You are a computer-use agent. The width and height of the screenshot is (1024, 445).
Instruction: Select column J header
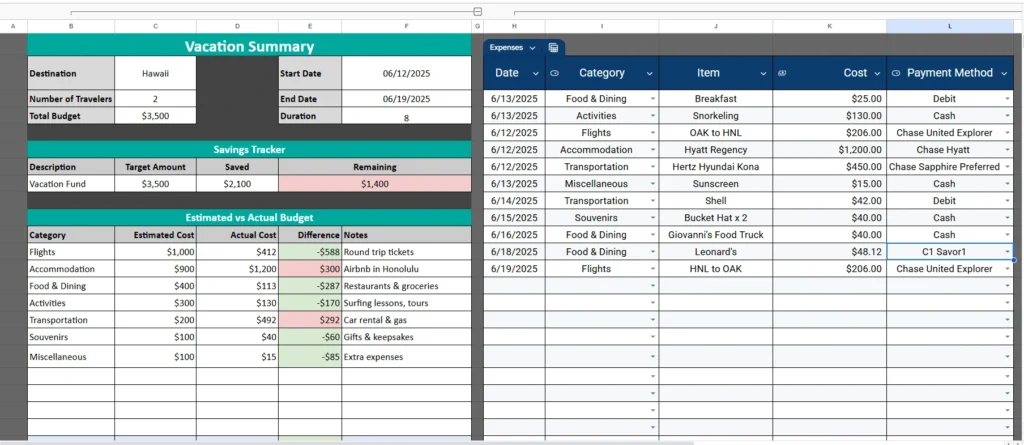[716, 26]
